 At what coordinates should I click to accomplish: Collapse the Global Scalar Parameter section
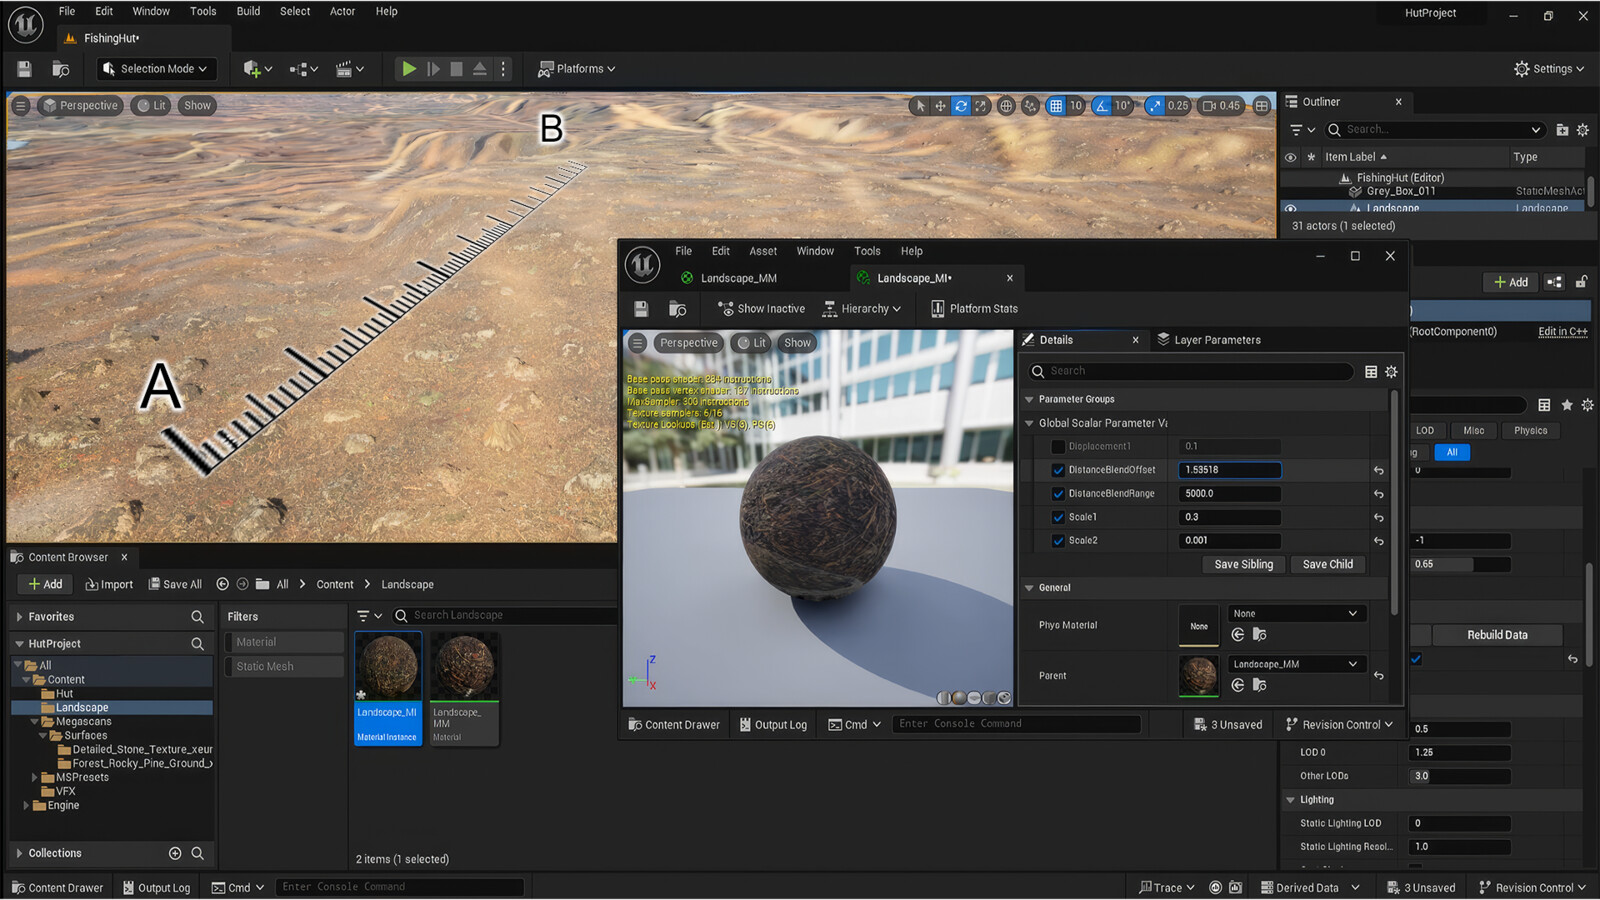tap(1029, 422)
